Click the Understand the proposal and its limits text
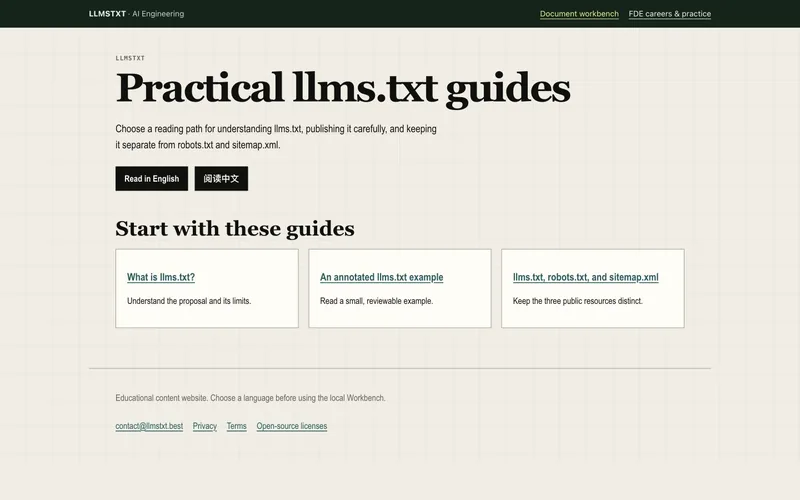The image size is (800, 500). pyautogui.click(x=189, y=301)
